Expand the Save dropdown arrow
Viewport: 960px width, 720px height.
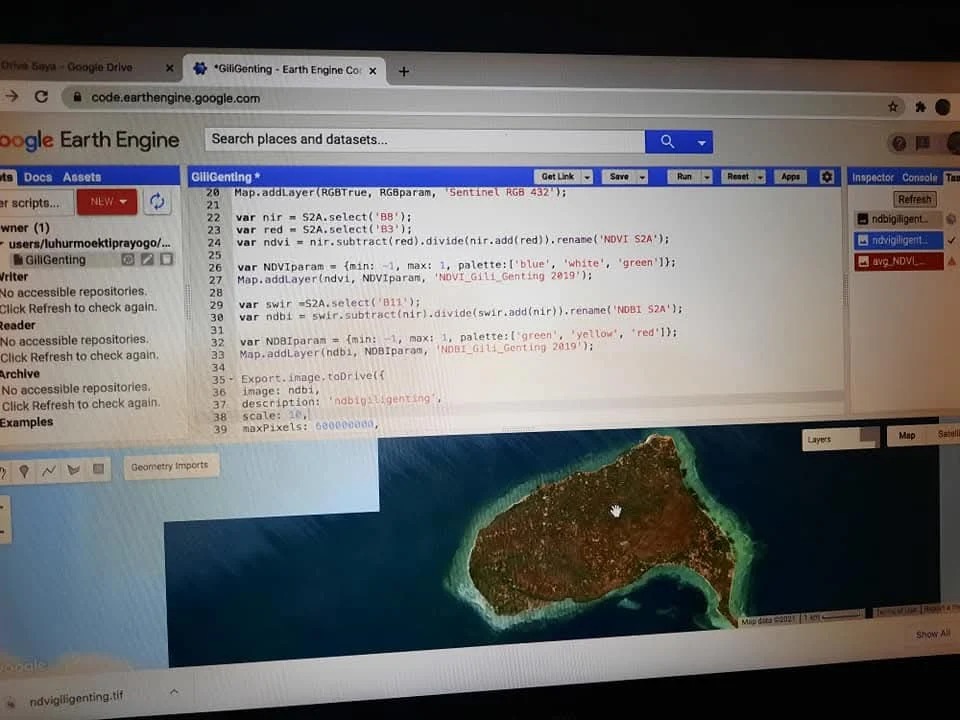click(x=642, y=178)
